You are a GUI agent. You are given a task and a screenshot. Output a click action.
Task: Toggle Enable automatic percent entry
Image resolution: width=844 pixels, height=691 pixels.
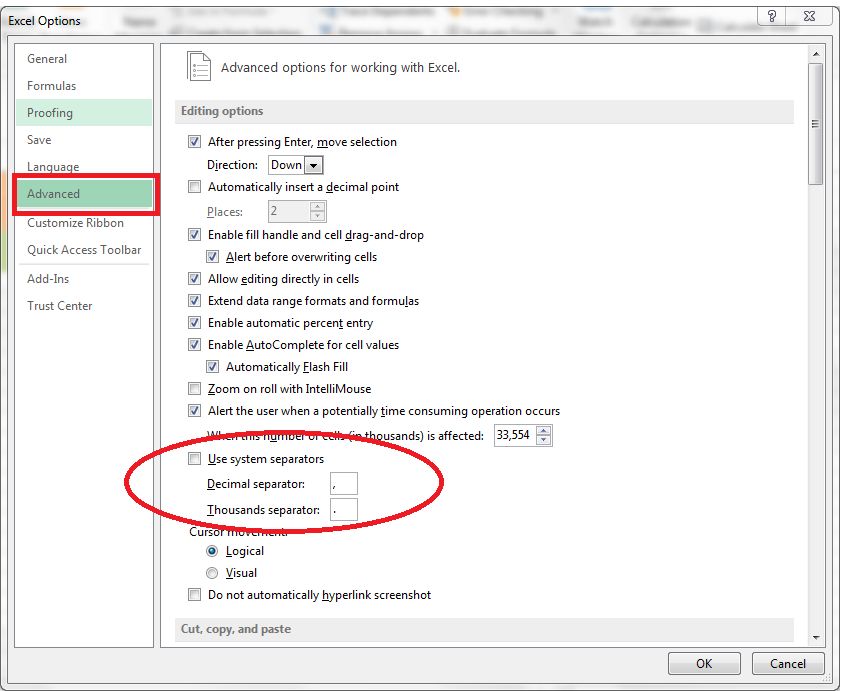click(194, 323)
